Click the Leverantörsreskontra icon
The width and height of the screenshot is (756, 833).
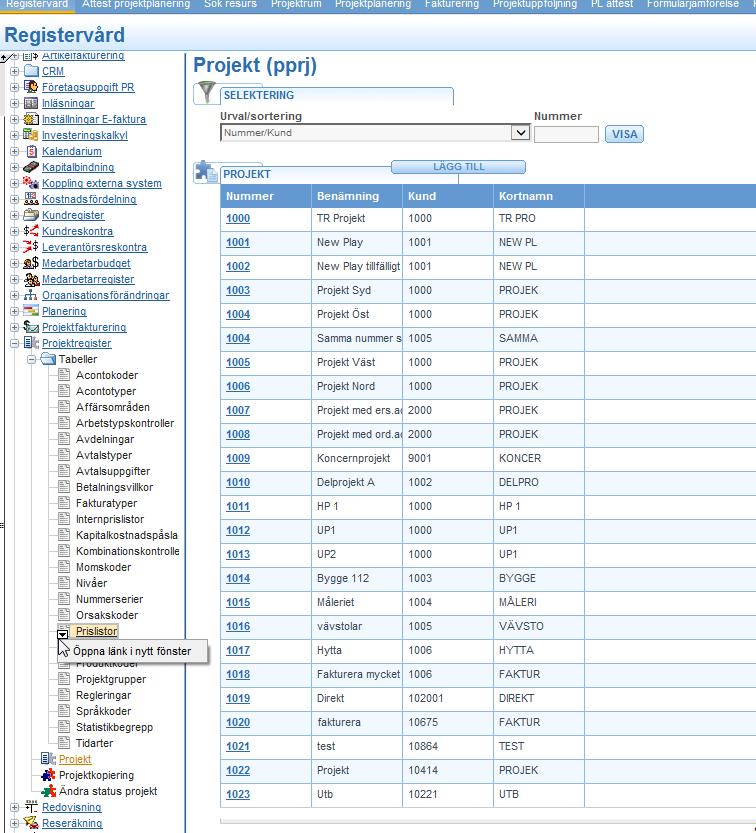coord(31,246)
